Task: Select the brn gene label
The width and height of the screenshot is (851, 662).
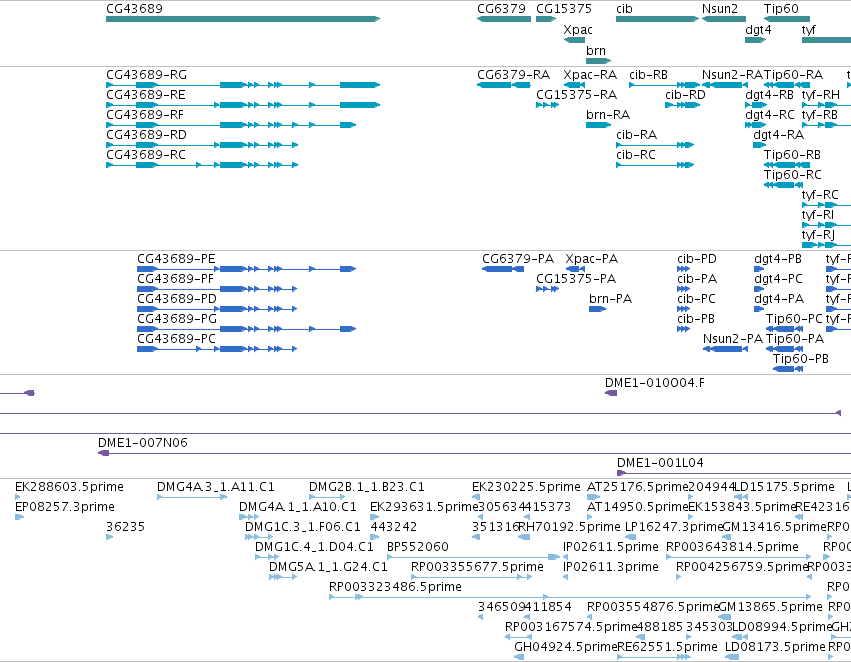Action: coord(596,50)
